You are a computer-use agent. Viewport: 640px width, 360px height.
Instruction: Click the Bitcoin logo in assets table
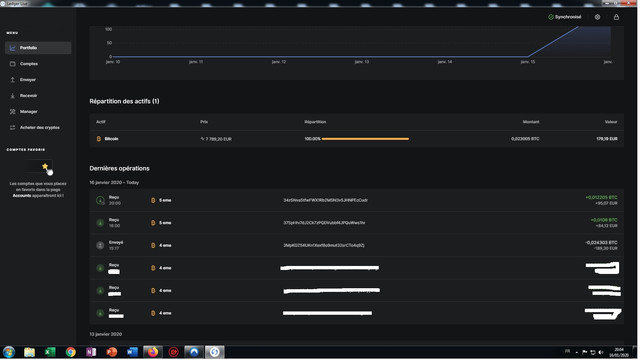98,139
